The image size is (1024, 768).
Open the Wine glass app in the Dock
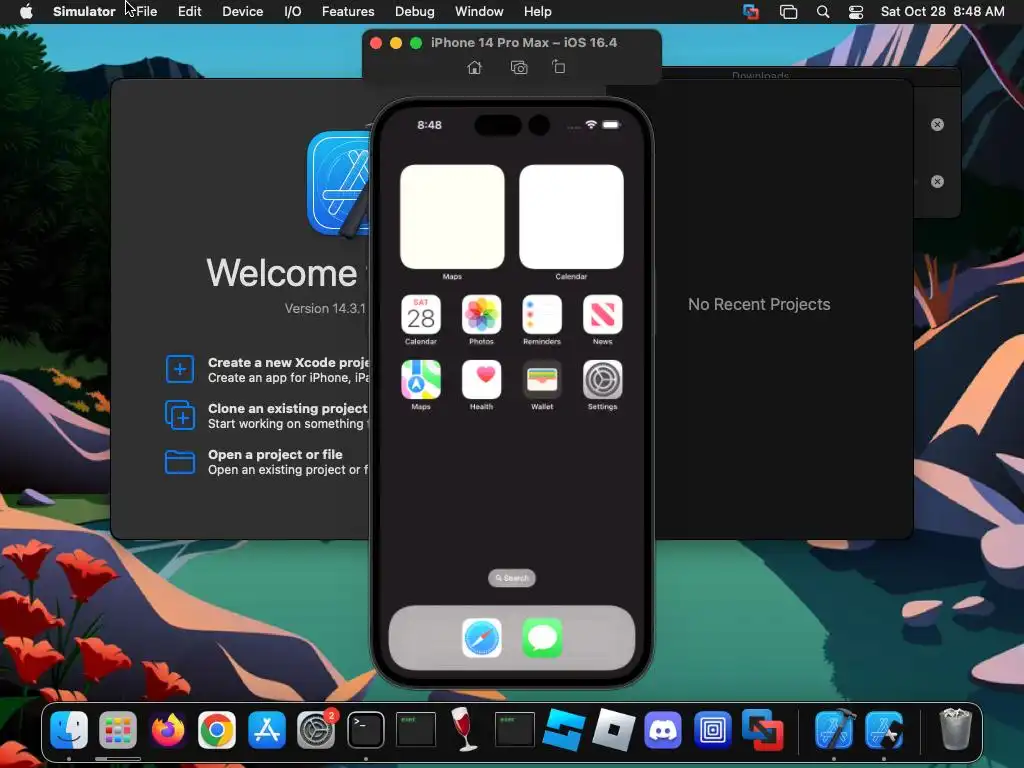[x=464, y=729]
